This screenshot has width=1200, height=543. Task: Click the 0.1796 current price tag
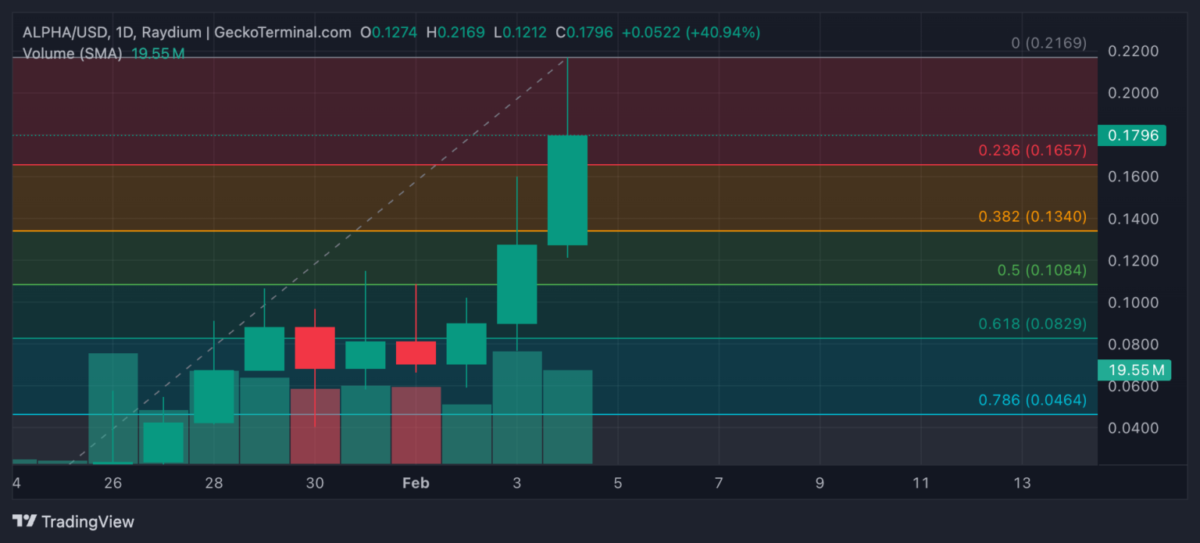tap(1130, 136)
